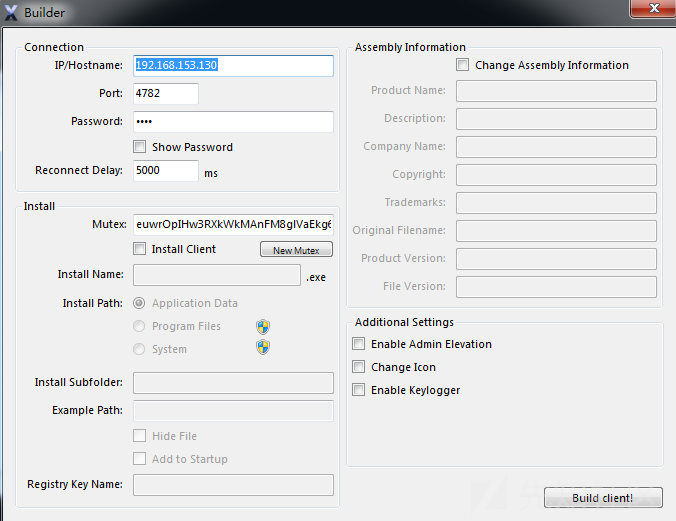Focus the IP/Hostname field
The width and height of the screenshot is (676, 521).
233,66
